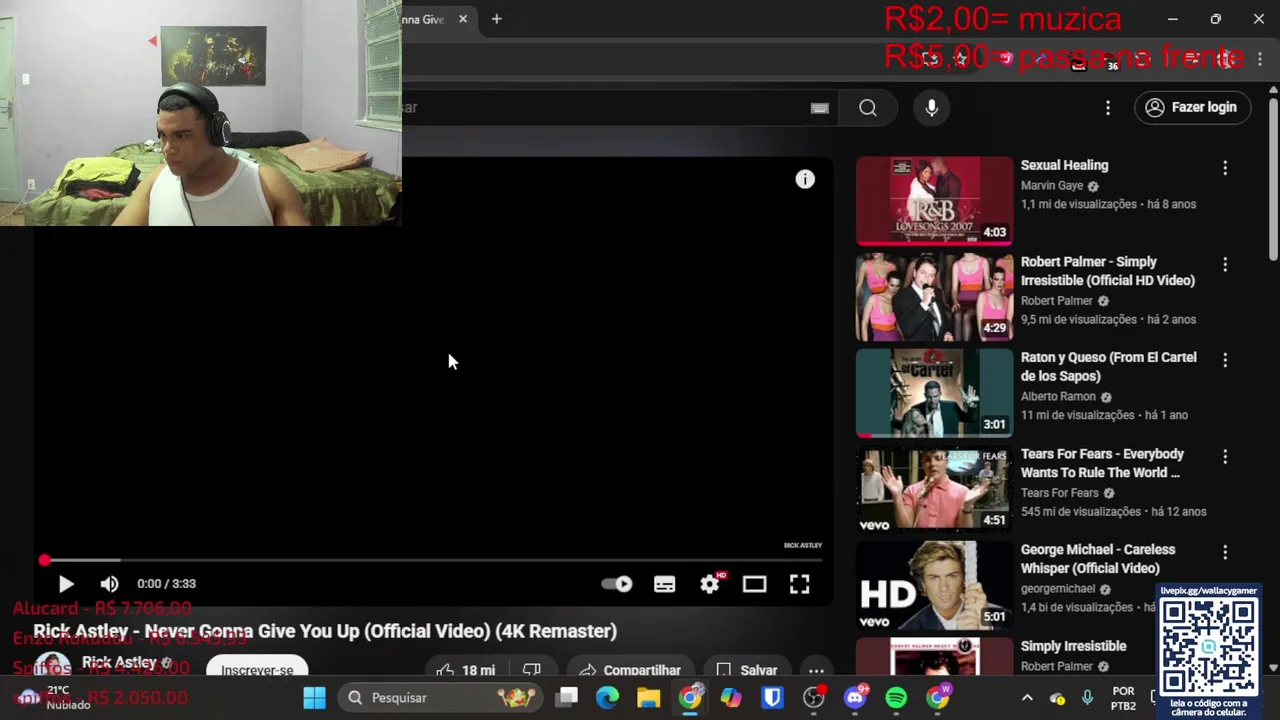Open a new Chrome tab
Image resolution: width=1280 pixels, height=720 pixels.
click(496, 19)
